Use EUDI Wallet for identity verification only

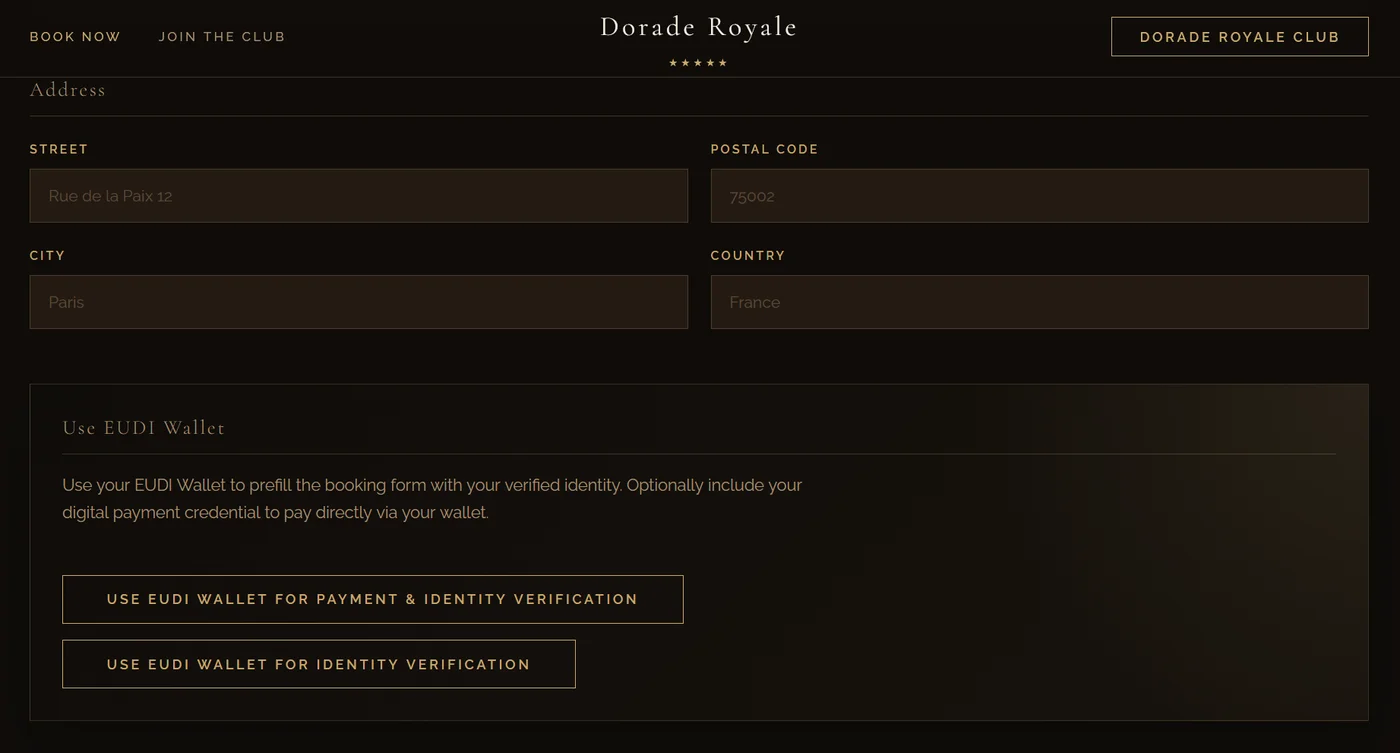pos(319,664)
